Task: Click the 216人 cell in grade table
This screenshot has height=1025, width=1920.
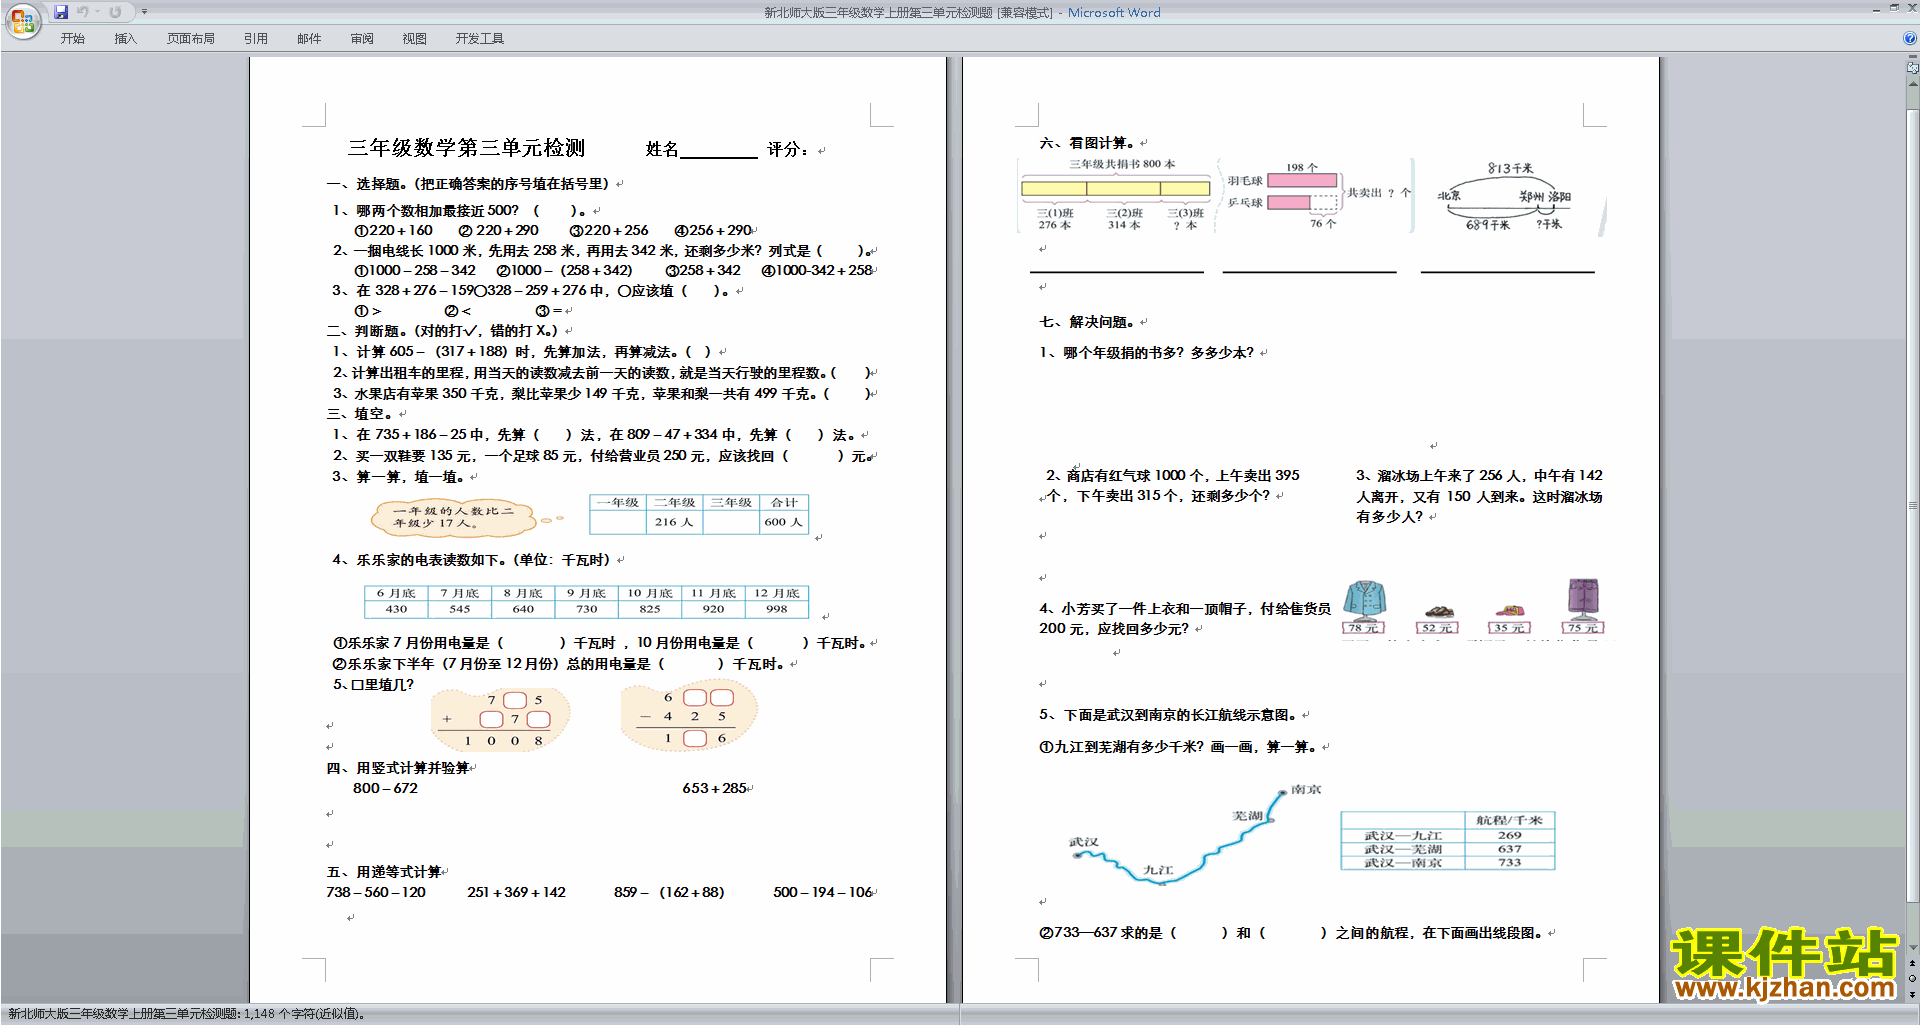Action: [x=674, y=522]
